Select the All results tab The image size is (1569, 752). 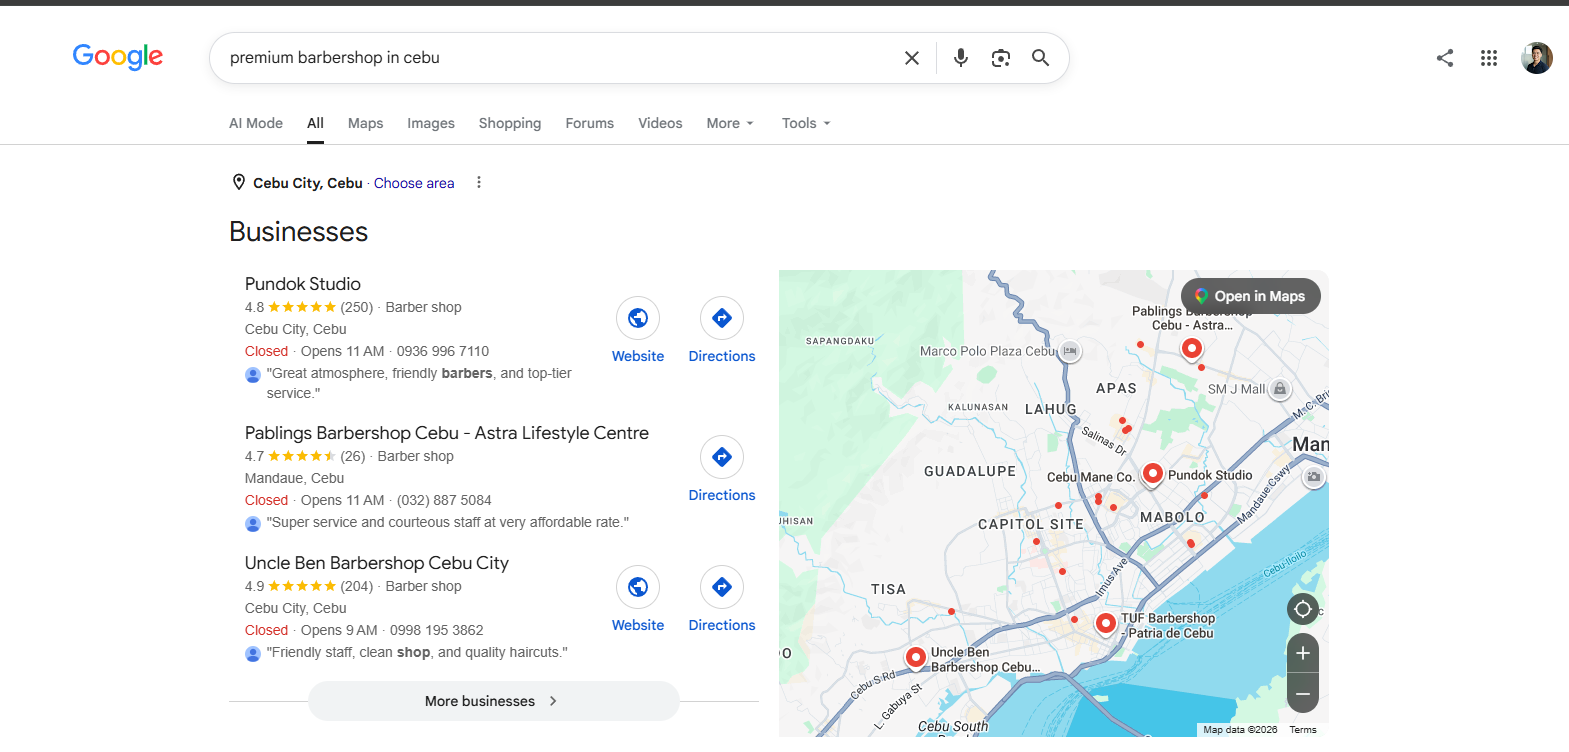click(315, 123)
